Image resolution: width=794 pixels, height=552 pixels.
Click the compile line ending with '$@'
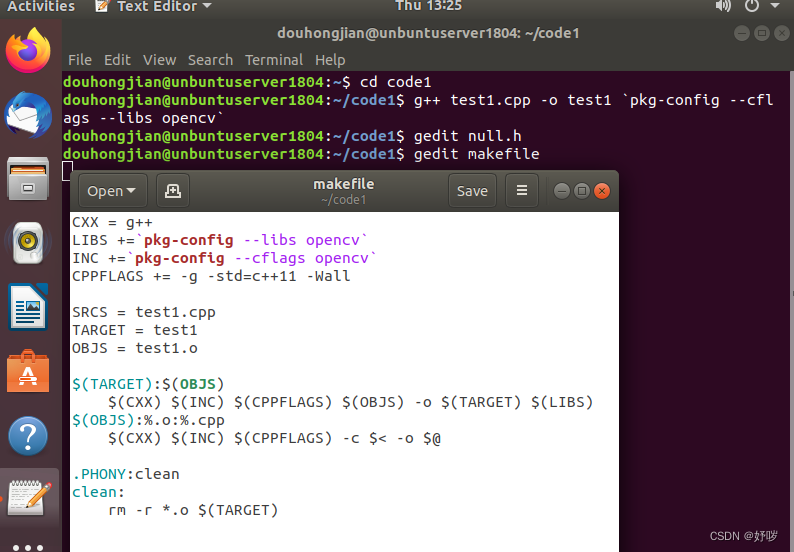pos(274,439)
